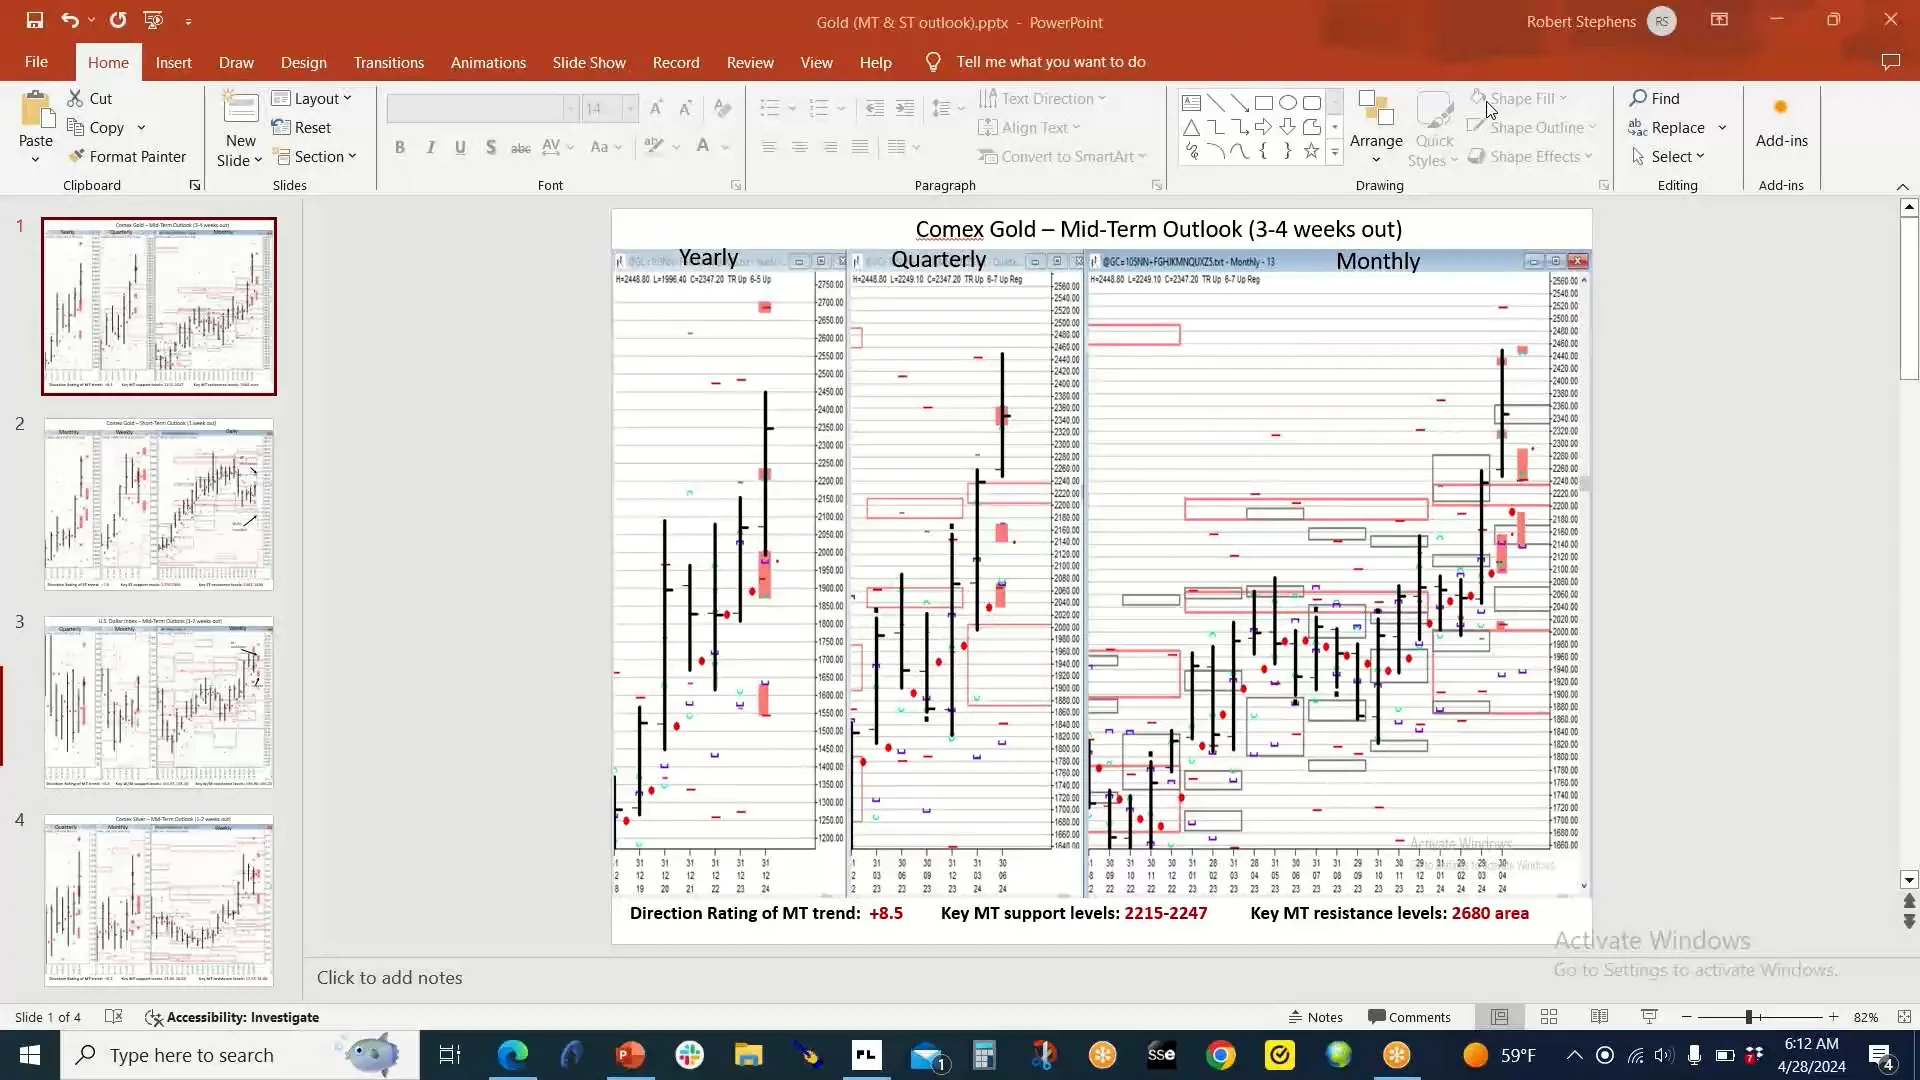Decrease font size
The width and height of the screenshot is (1920, 1080).
pos(685,108)
